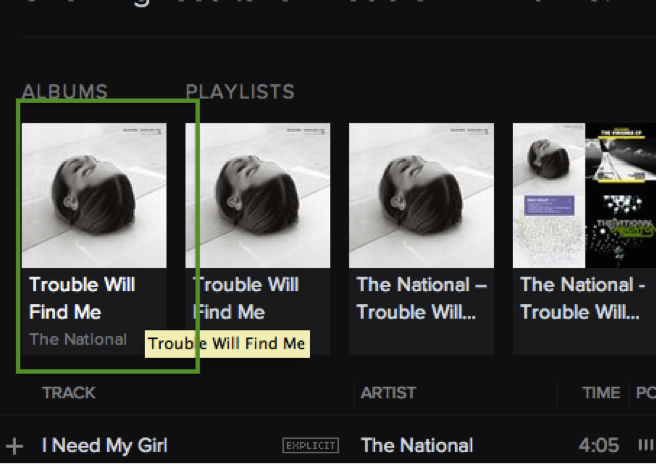Sort tracks by the TRACK column header

pyautogui.click(x=68, y=393)
